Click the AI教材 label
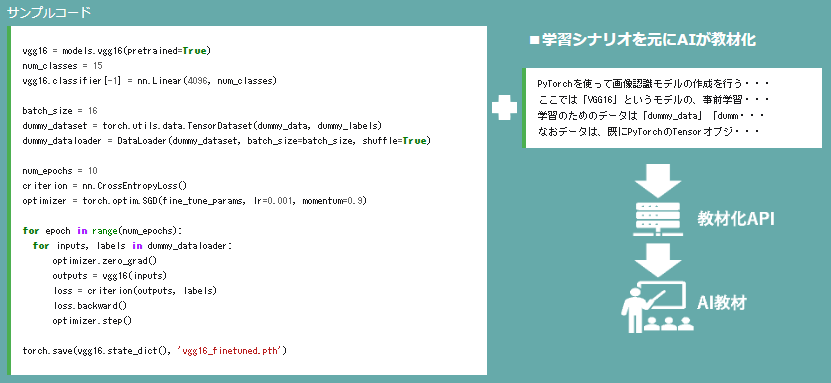Screen dimensions: 831x383 pos(722,302)
